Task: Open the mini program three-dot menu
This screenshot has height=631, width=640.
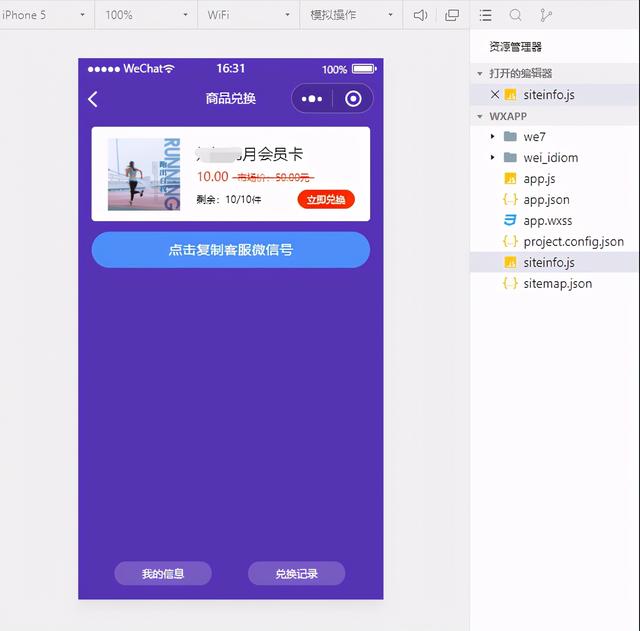Action: point(312,99)
